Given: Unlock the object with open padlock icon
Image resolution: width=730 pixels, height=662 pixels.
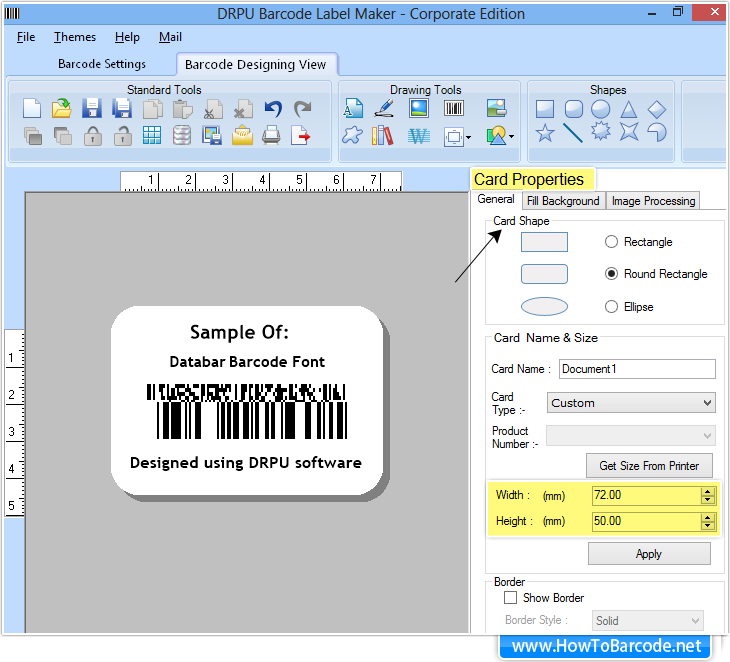Looking at the screenshot, I should tap(122, 136).
